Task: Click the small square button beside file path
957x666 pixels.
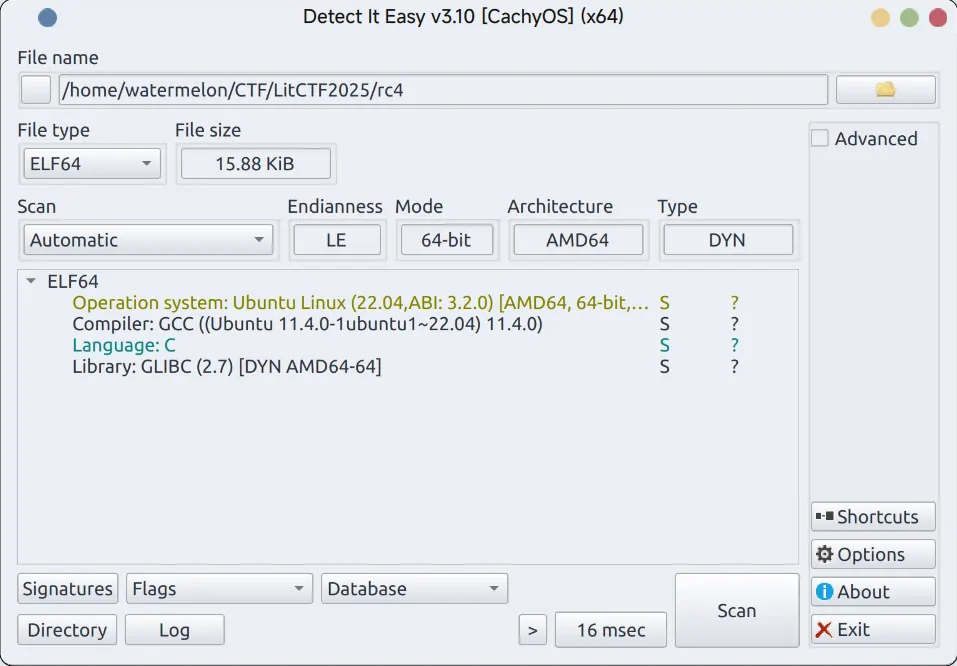Action: pos(36,90)
